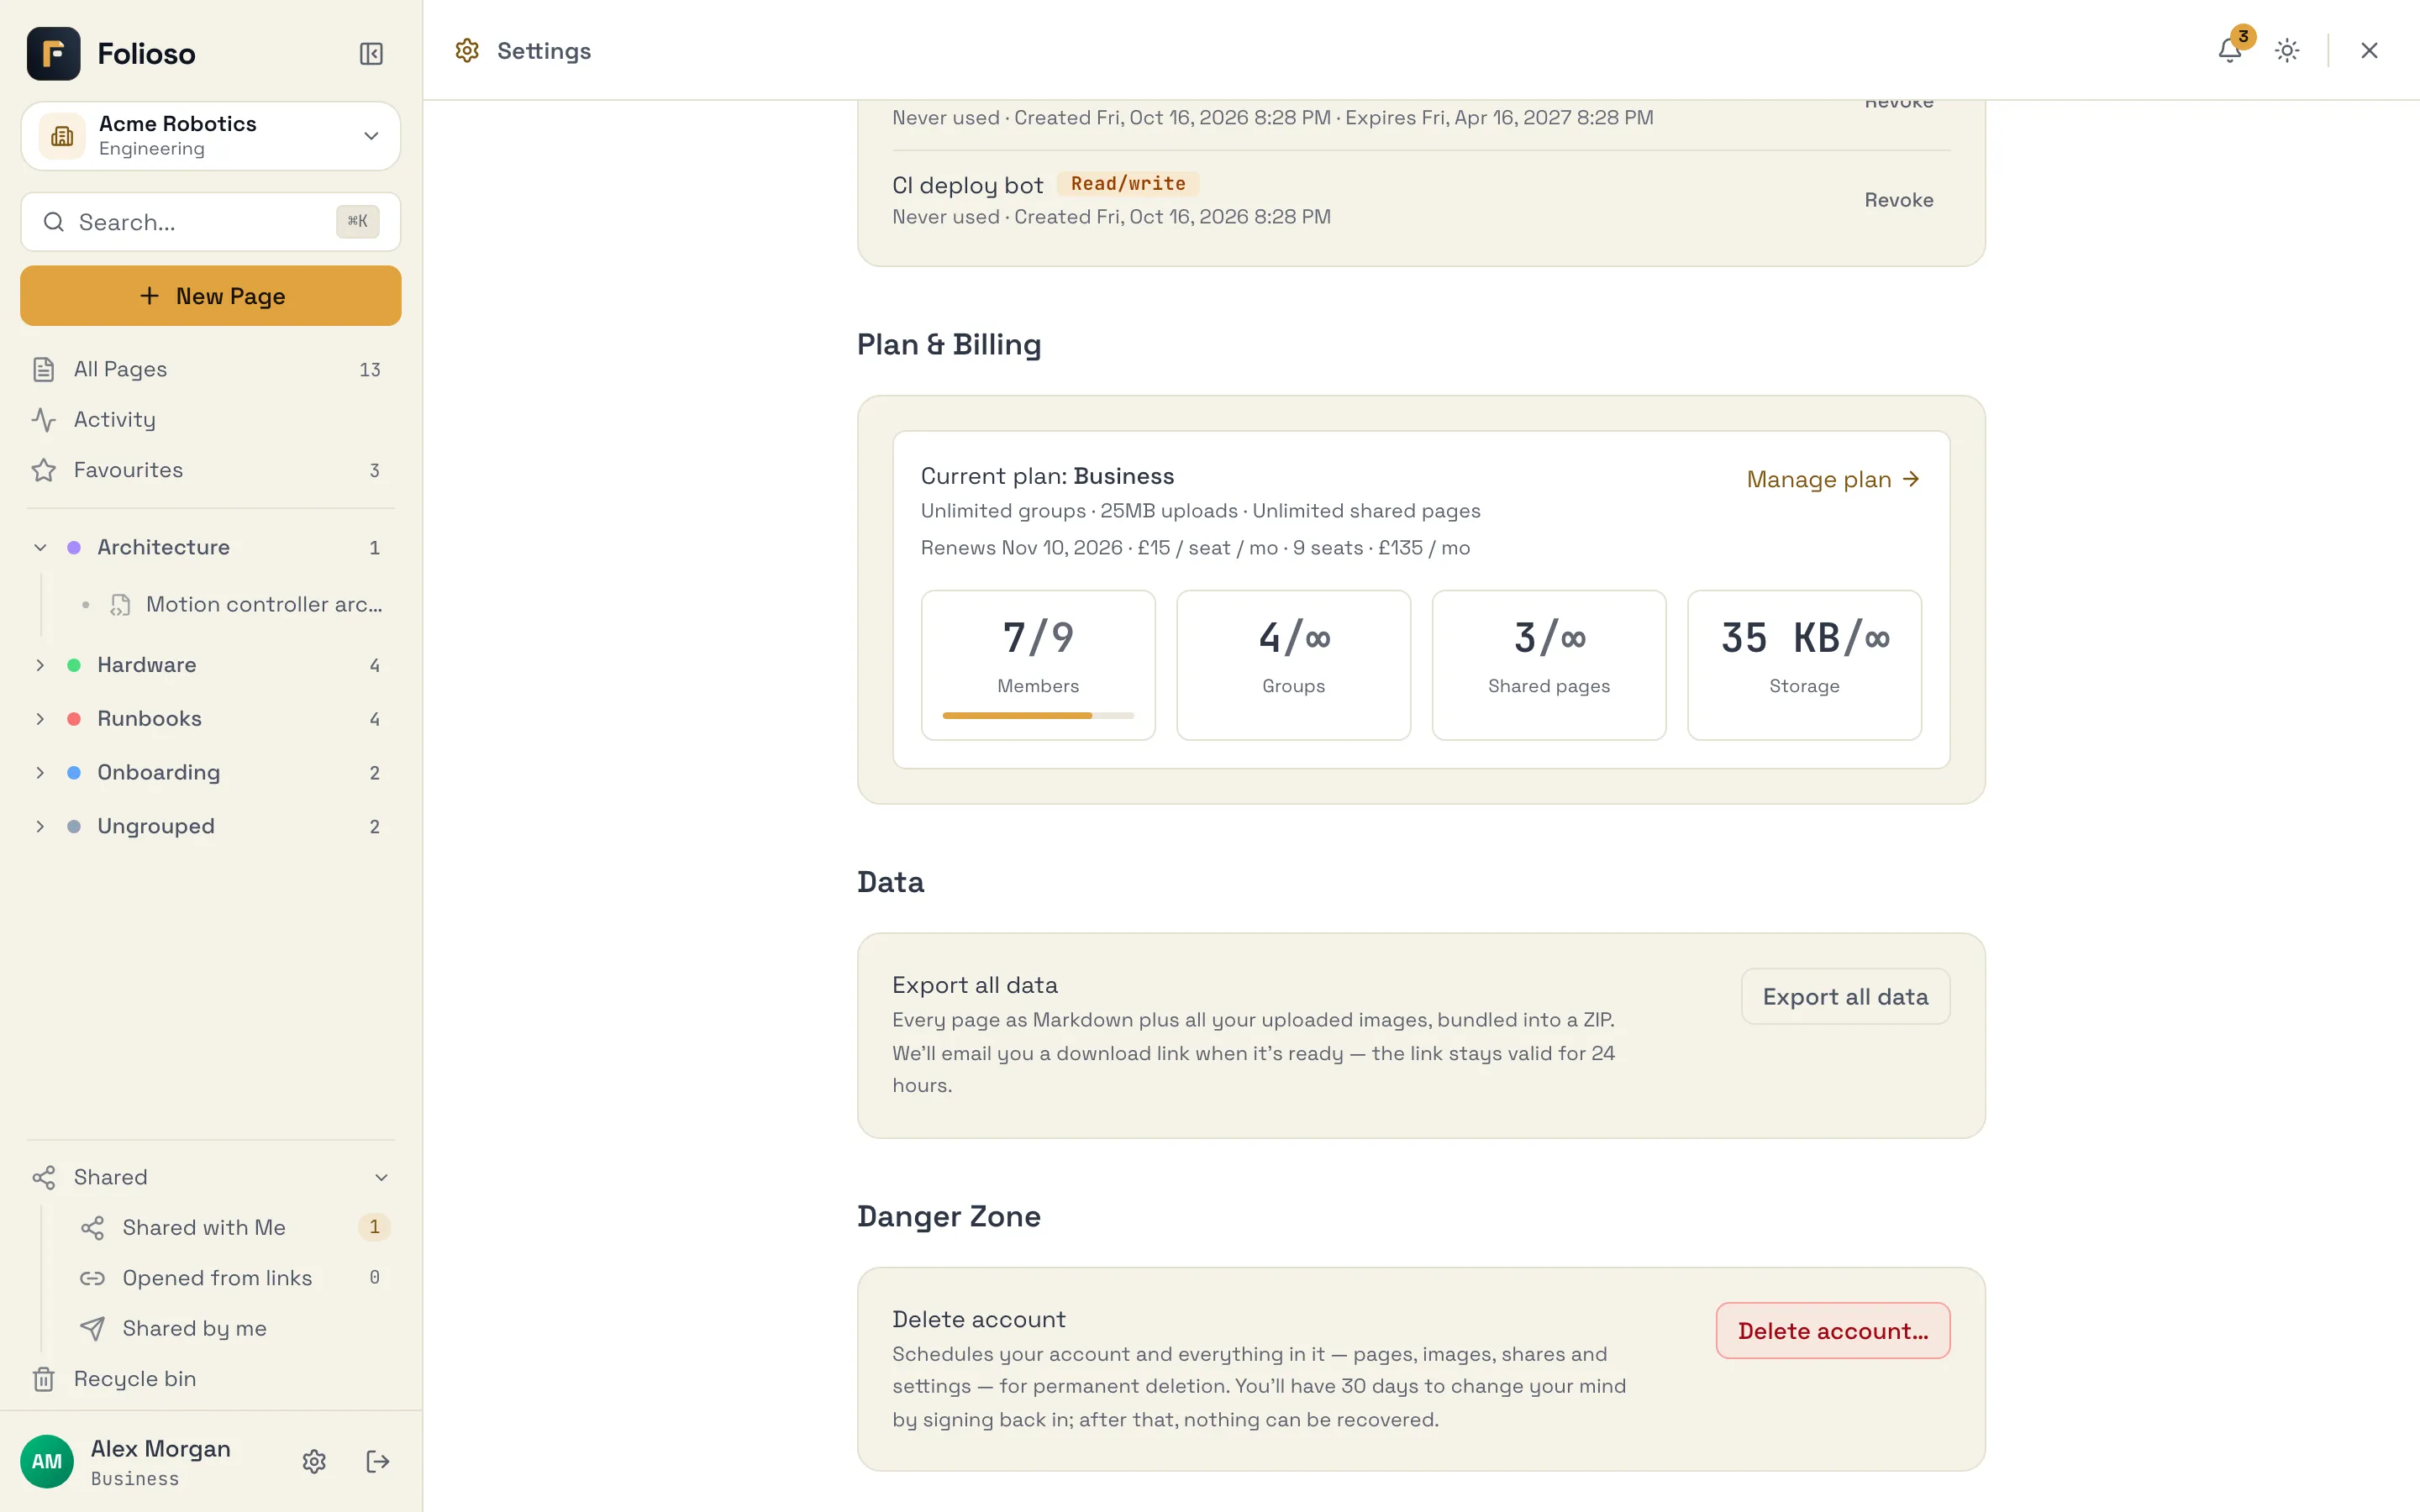Viewport: 2420px width, 1512px height.
Task: Close the Settings view
Action: [x=2369, y=50]
